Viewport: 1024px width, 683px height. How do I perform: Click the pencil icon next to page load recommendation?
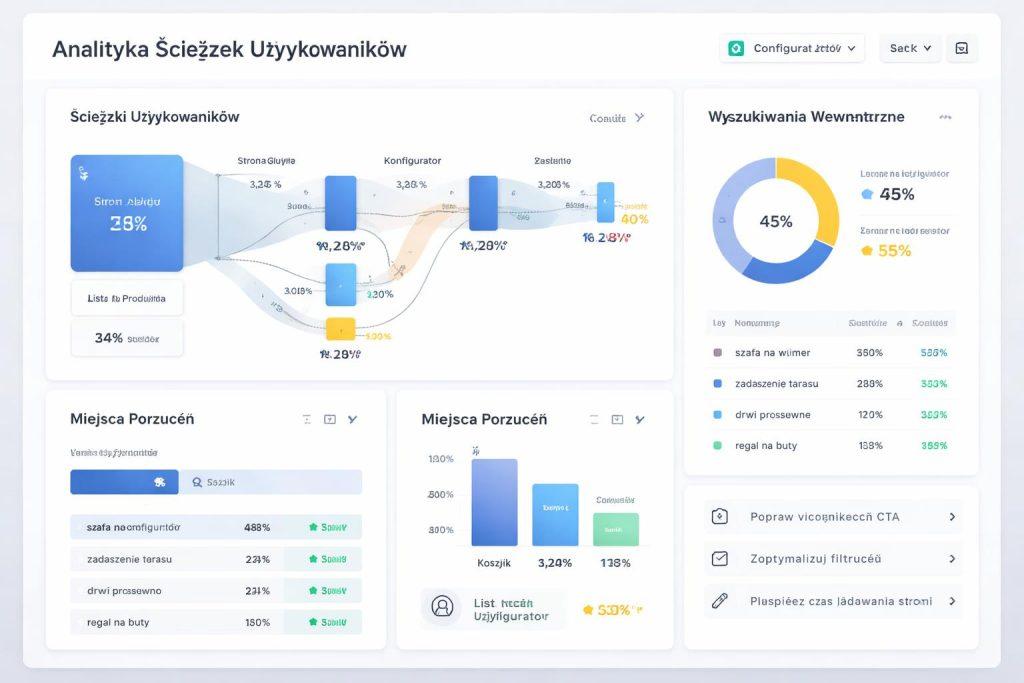click(719, 601)
